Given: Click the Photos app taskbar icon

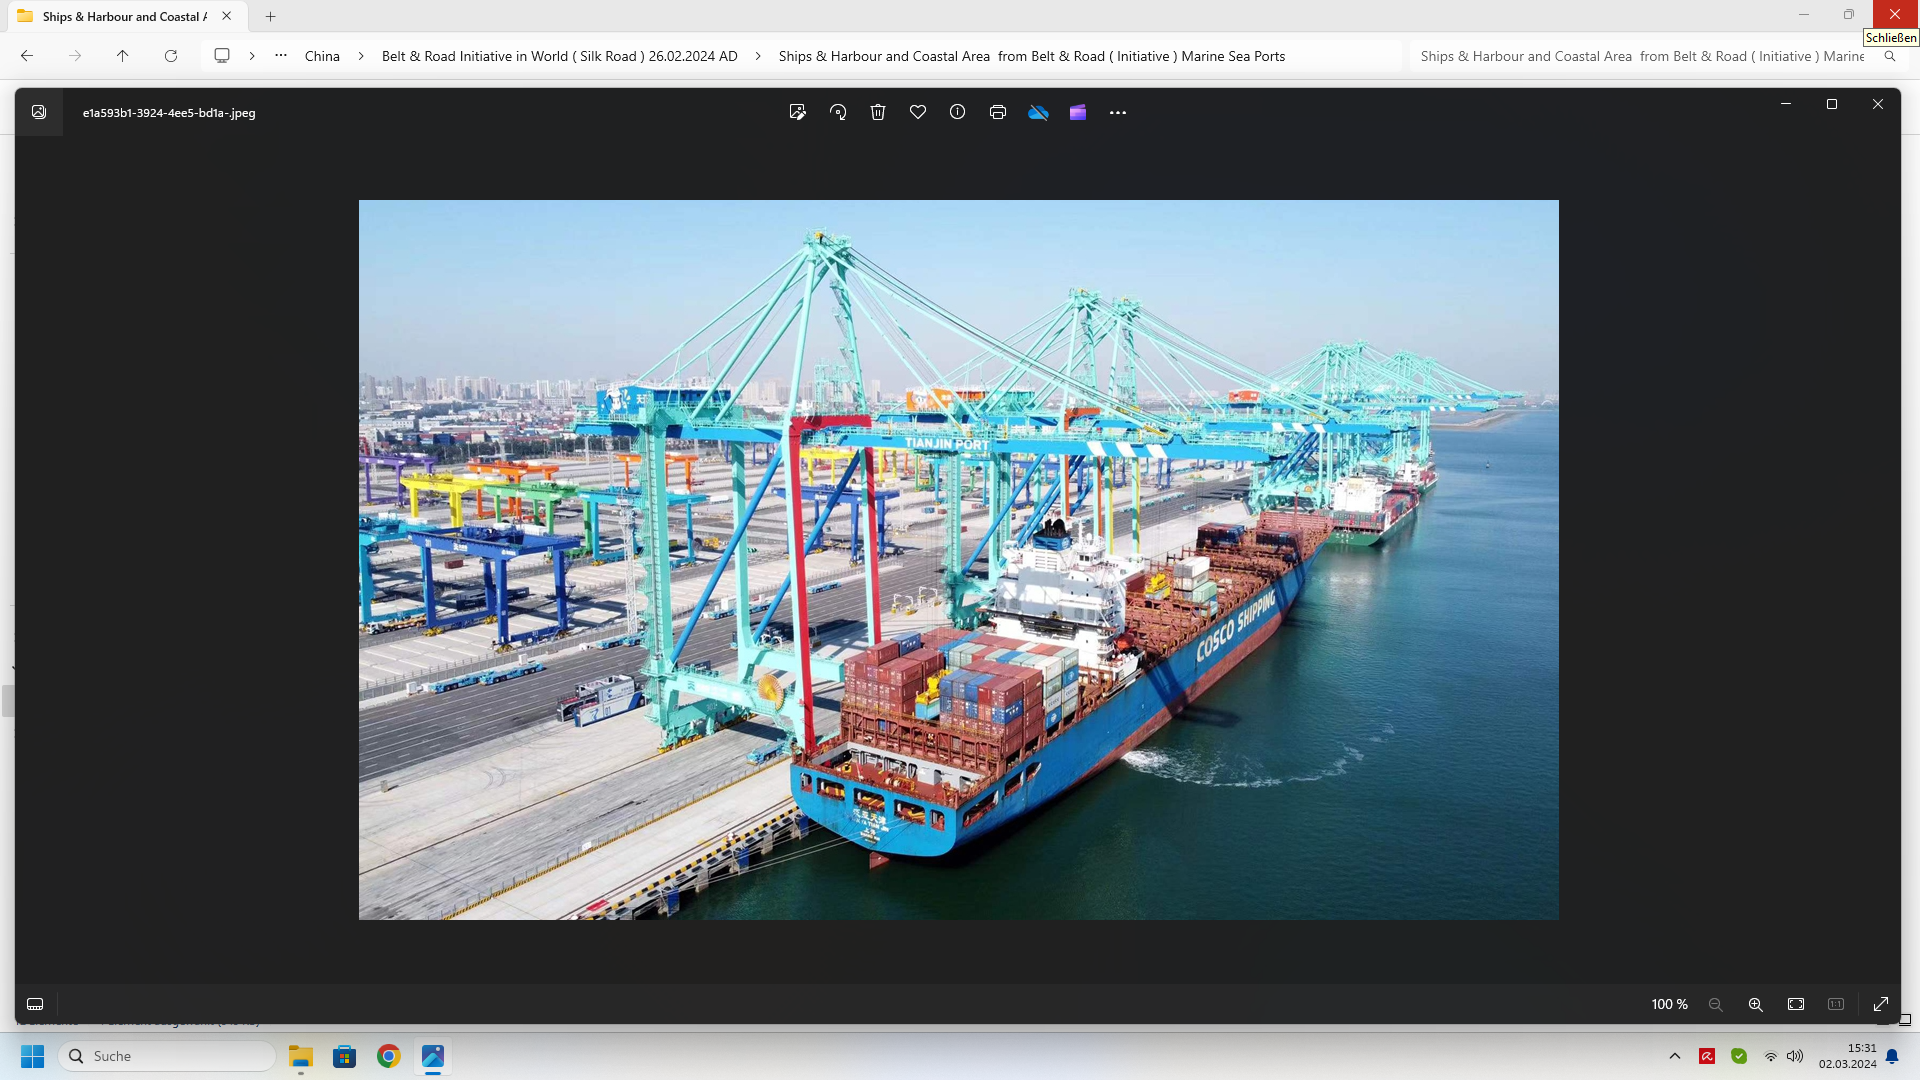Looking at the screenshot, I should coord(433,1056).
